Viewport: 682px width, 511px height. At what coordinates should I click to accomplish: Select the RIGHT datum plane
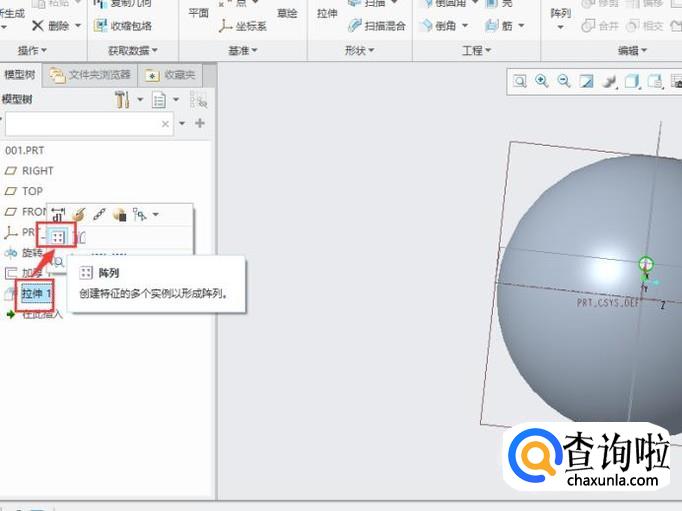(x=29, y=170)
